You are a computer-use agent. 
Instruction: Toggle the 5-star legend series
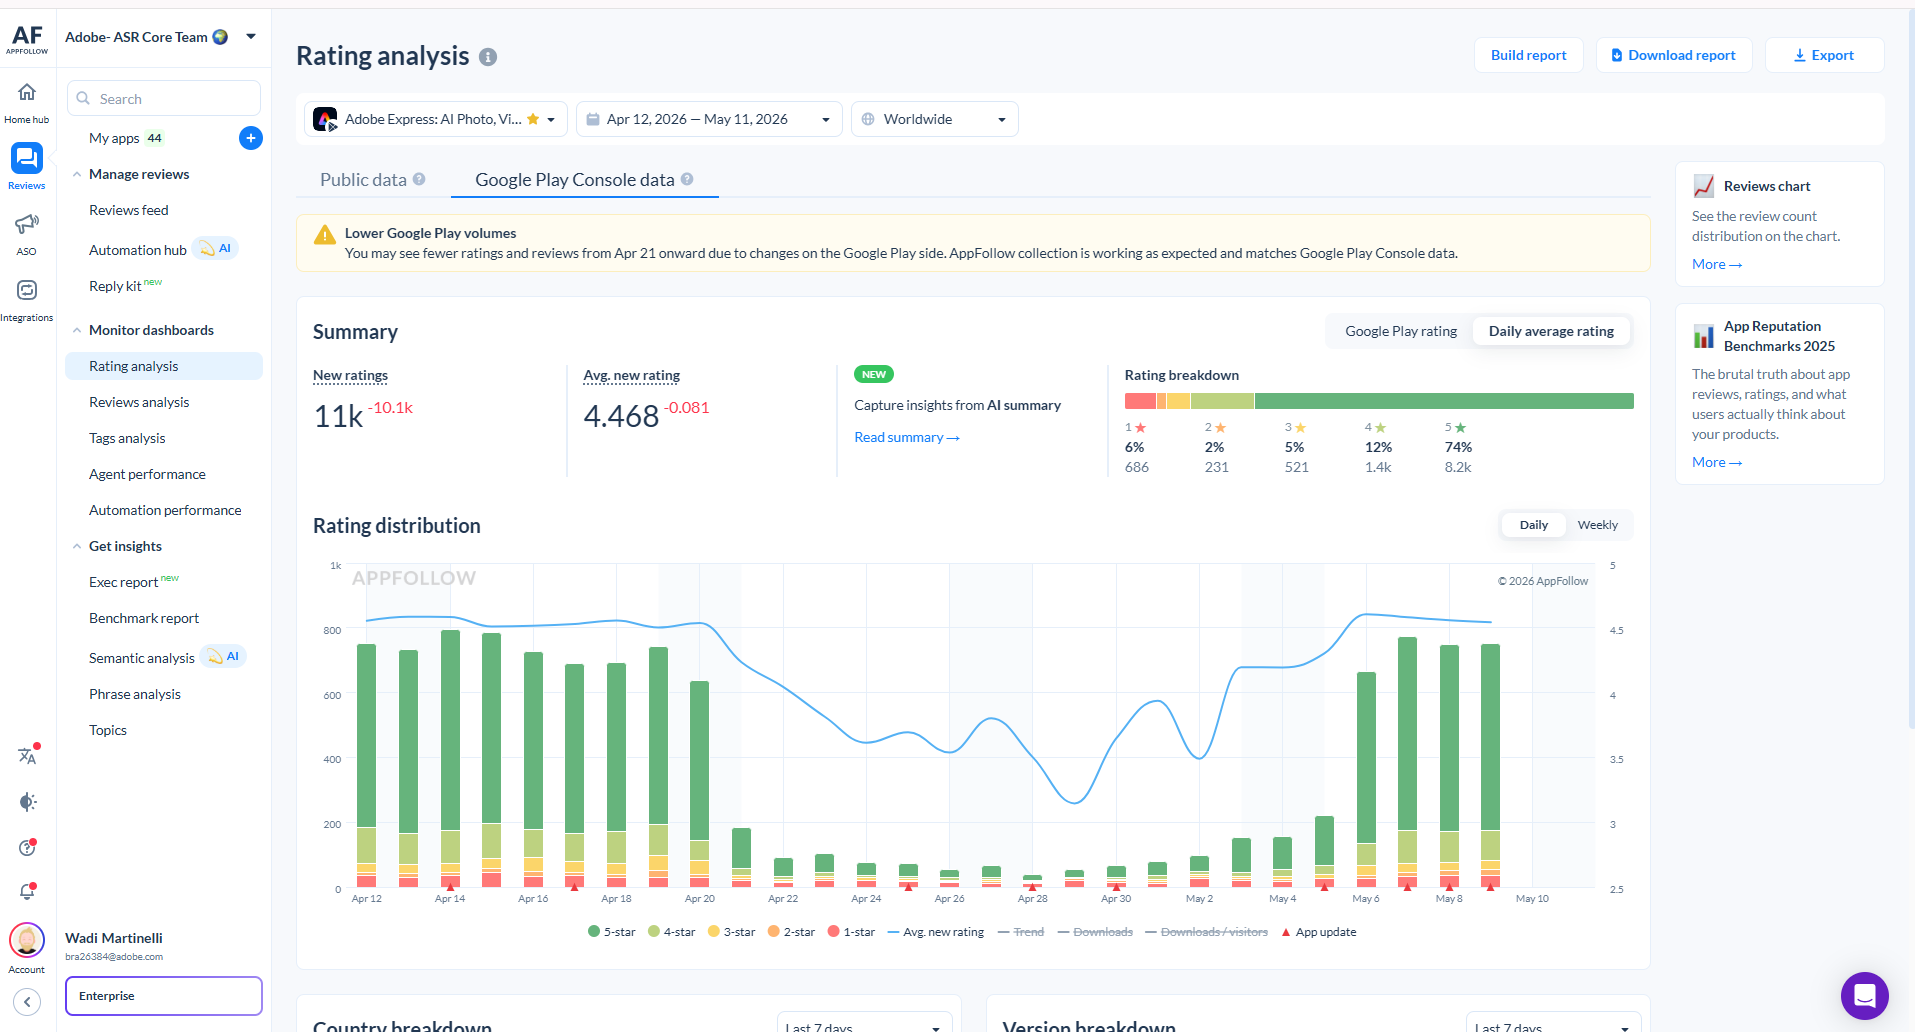pos(612,932)
